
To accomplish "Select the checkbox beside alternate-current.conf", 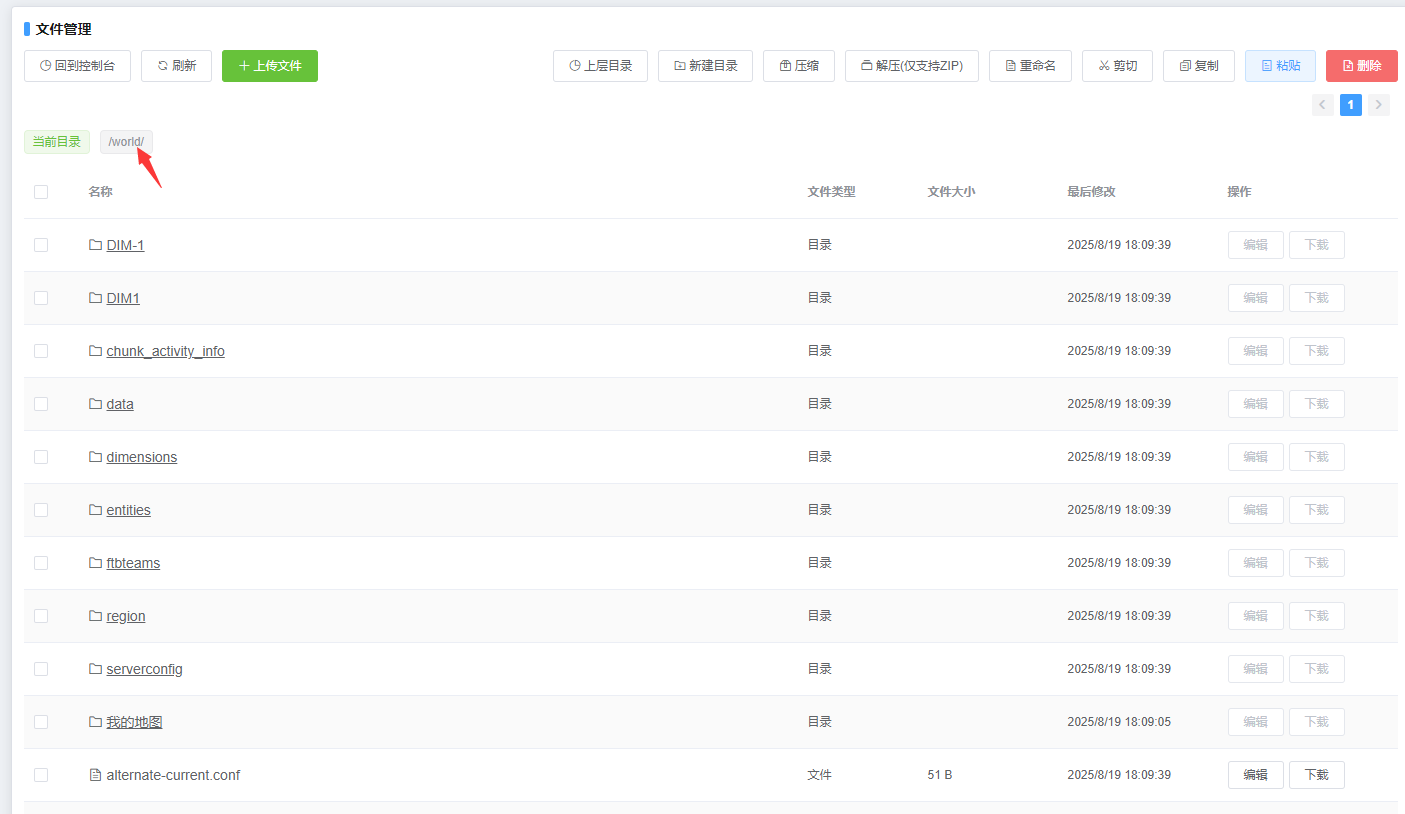I will coord(41,775).
